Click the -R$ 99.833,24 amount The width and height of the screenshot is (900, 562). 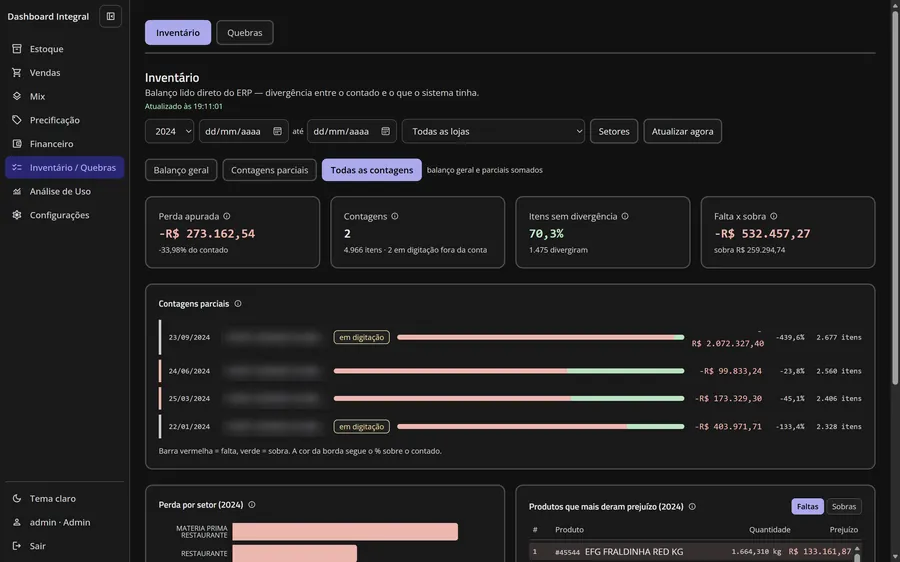pos(730,371)
